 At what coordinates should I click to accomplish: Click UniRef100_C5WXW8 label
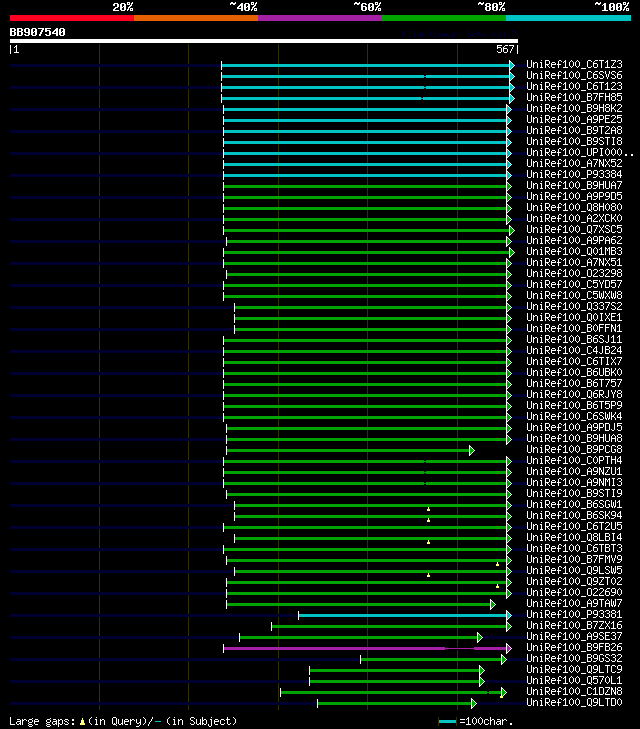[574, 296]
